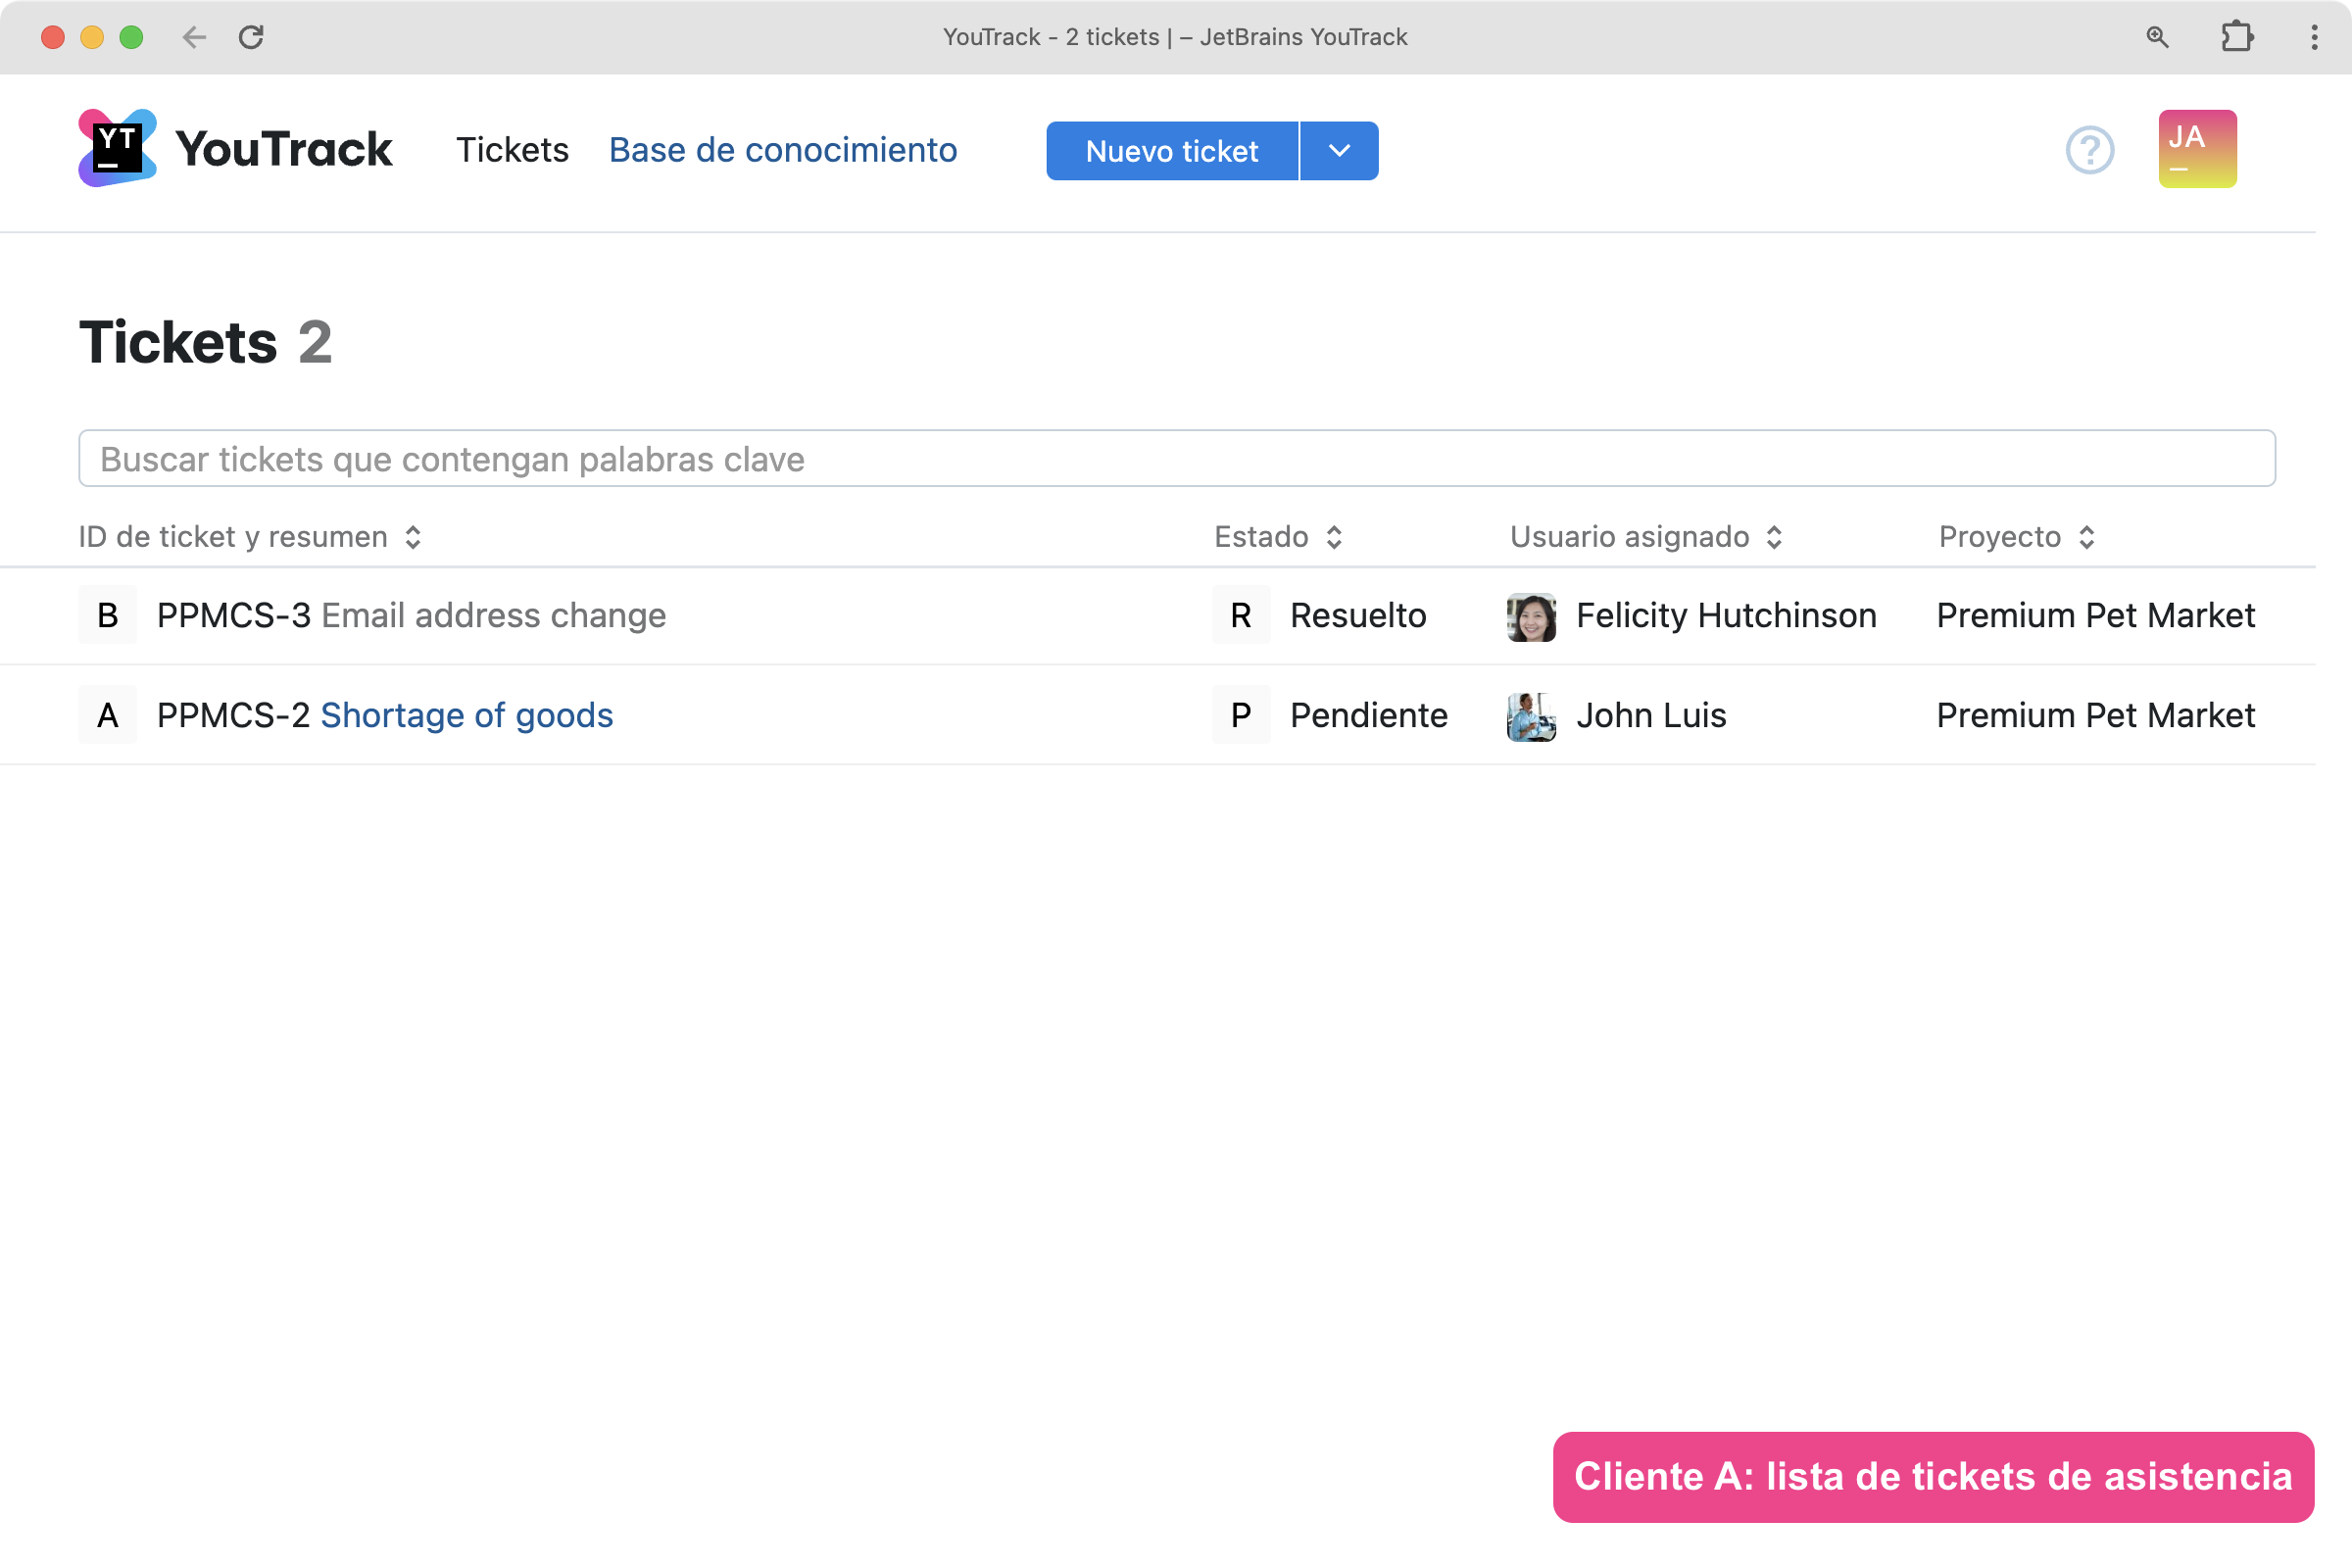Click the browser reload icon

point(251,37)
